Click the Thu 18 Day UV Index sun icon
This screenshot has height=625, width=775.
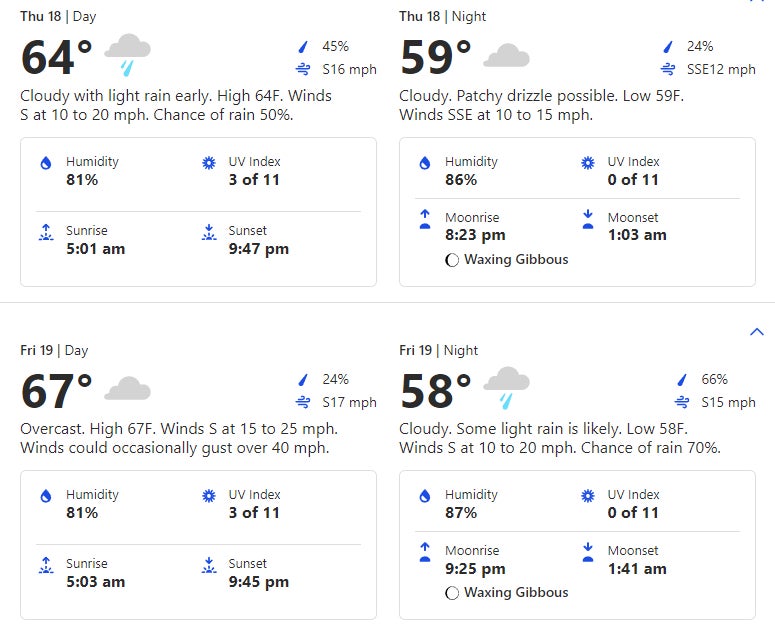tap(209, 163)
